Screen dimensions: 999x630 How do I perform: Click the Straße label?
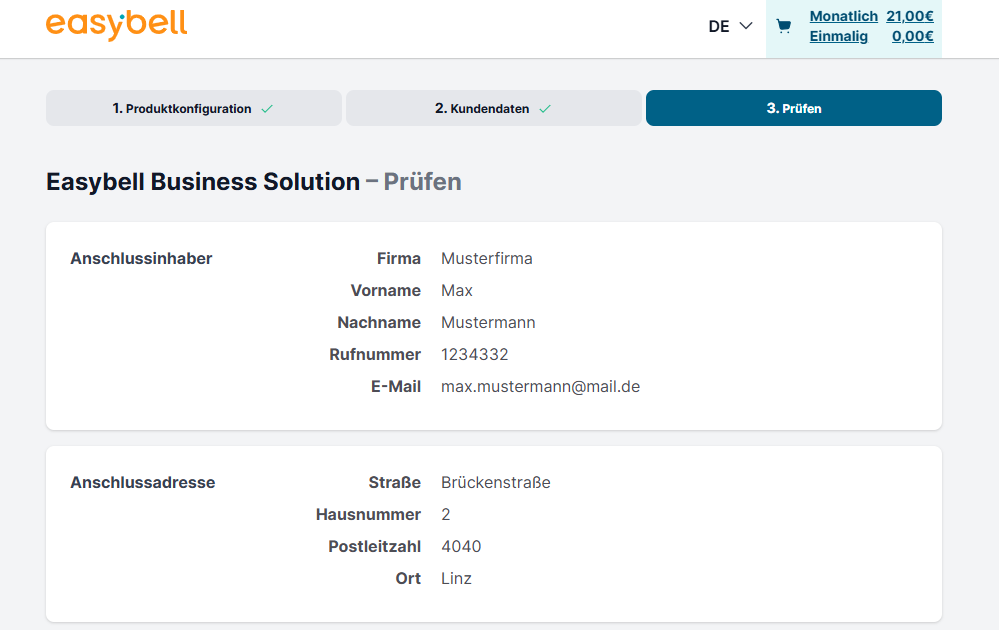(x=394, y=482)
